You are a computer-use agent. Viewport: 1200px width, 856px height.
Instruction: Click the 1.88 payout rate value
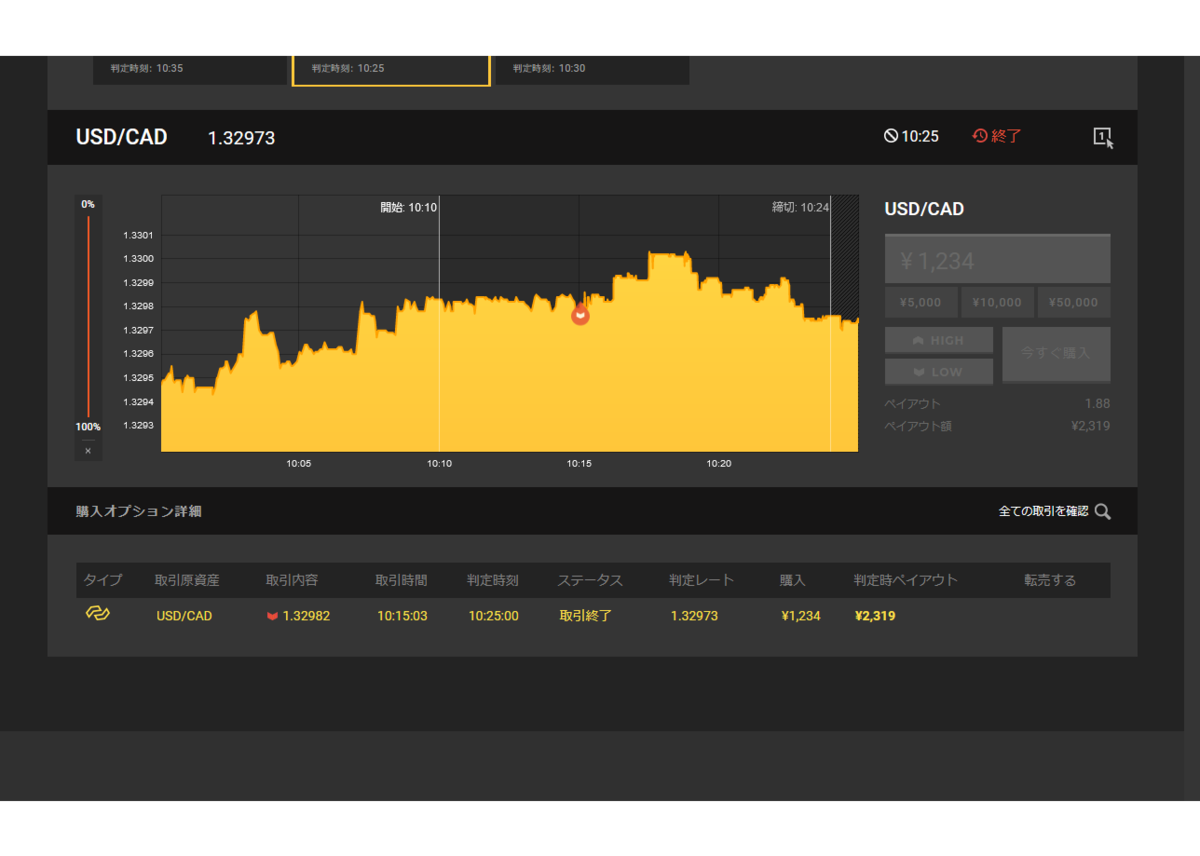1097,404
